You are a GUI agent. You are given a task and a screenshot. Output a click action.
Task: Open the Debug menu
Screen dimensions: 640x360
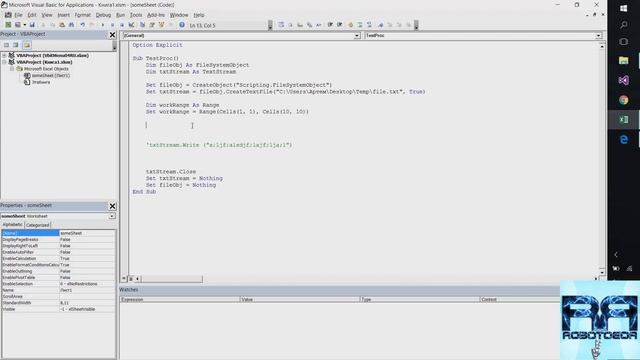point(103,15)
